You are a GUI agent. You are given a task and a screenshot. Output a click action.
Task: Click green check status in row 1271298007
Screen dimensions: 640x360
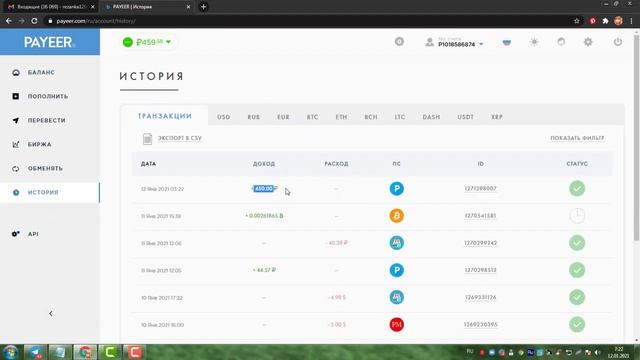pyautogui.click(x=577, y=189)
